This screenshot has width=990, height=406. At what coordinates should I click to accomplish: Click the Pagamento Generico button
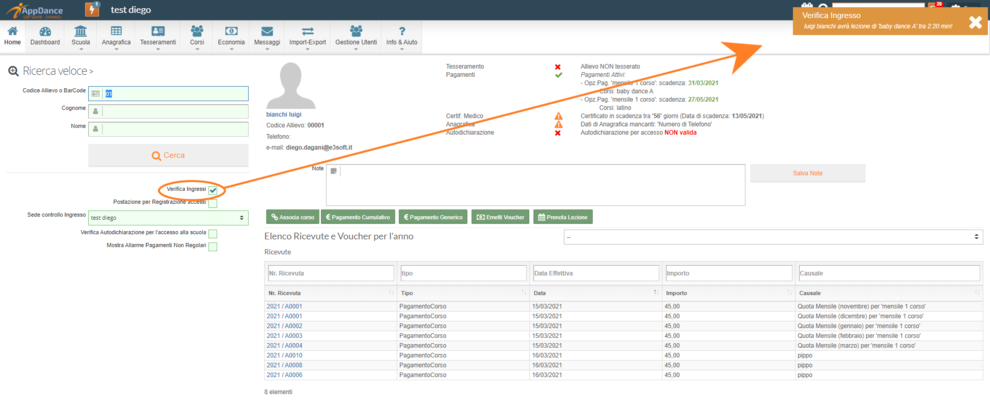433,217
